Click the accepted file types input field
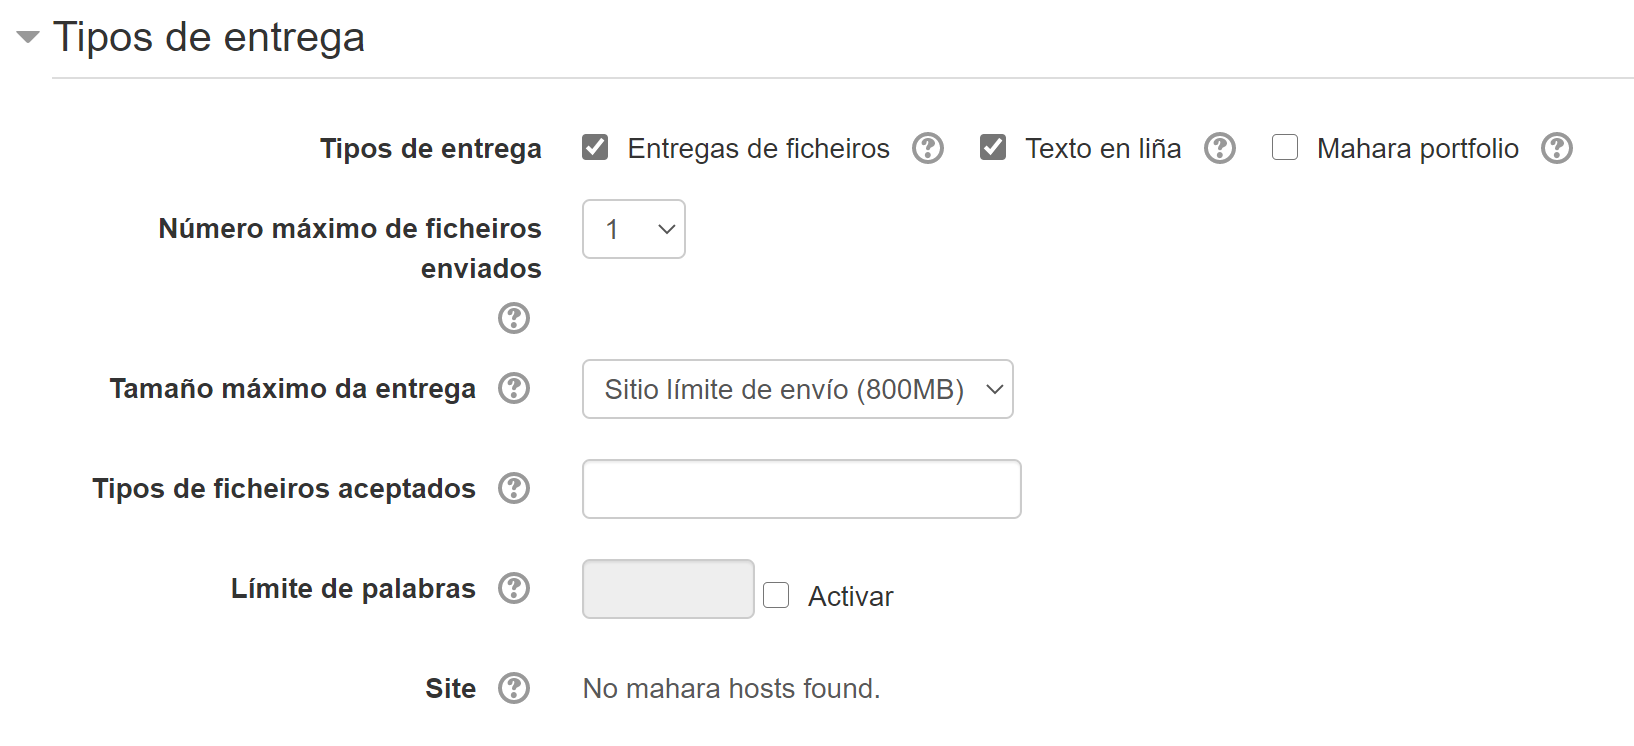This screenshot has height=746, width=1634. [801, 489]
